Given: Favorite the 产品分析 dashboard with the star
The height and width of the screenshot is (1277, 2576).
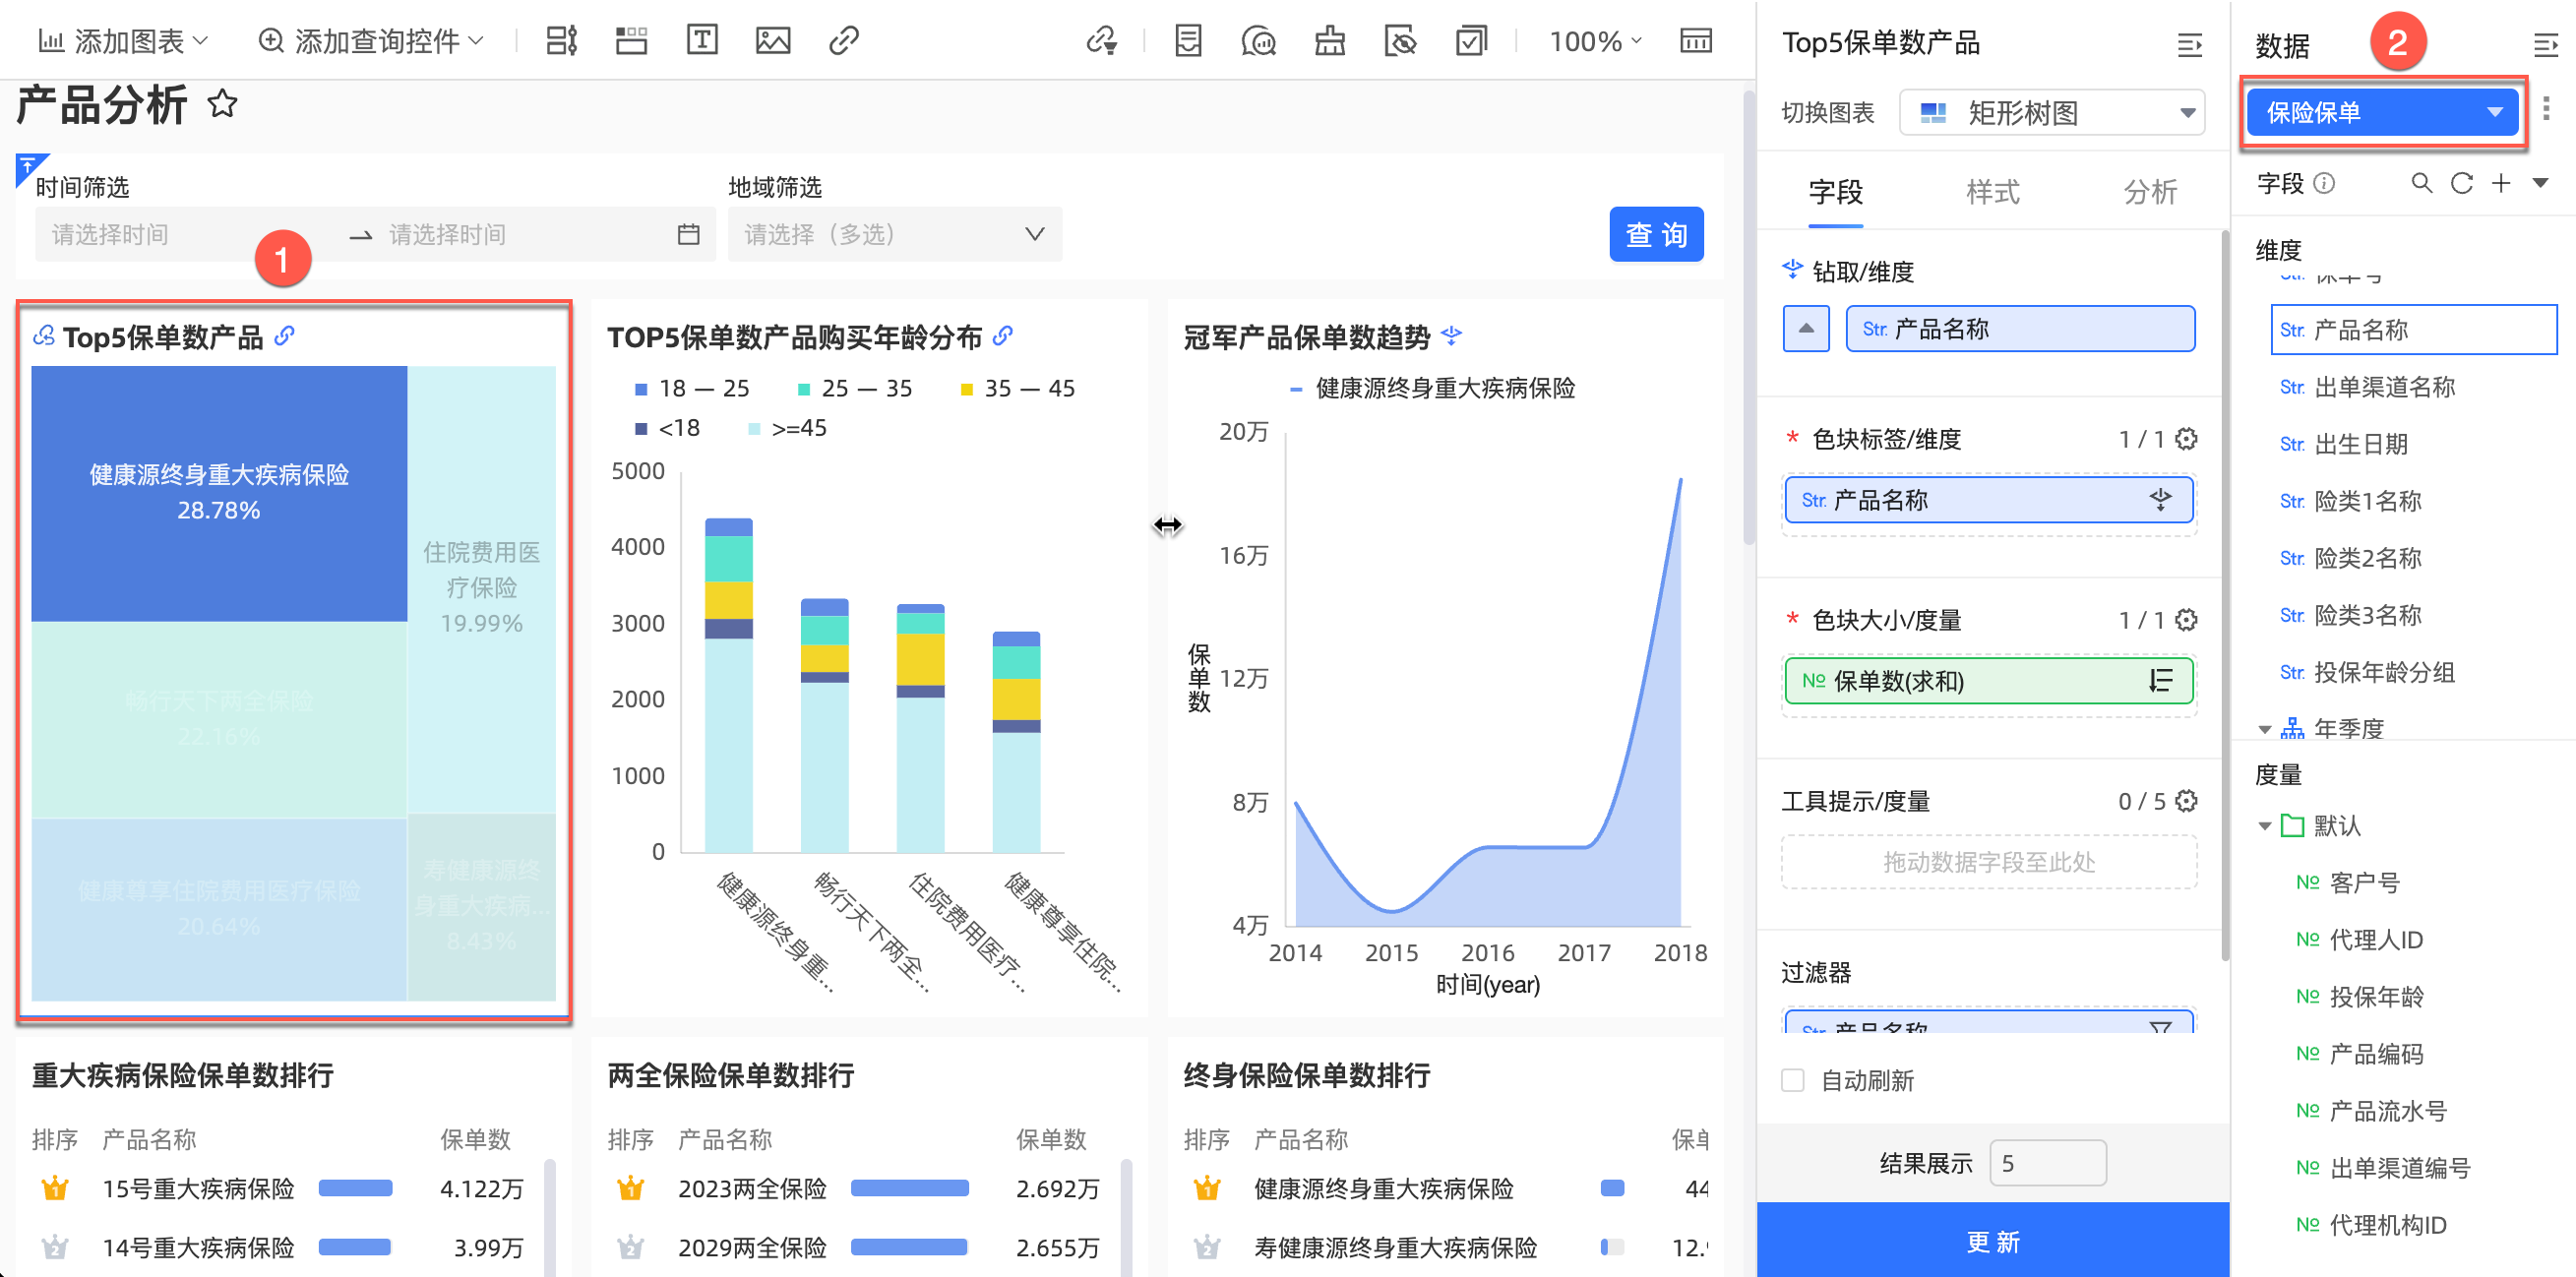Looking at the screenshot, I should click(x=222, y=104).
